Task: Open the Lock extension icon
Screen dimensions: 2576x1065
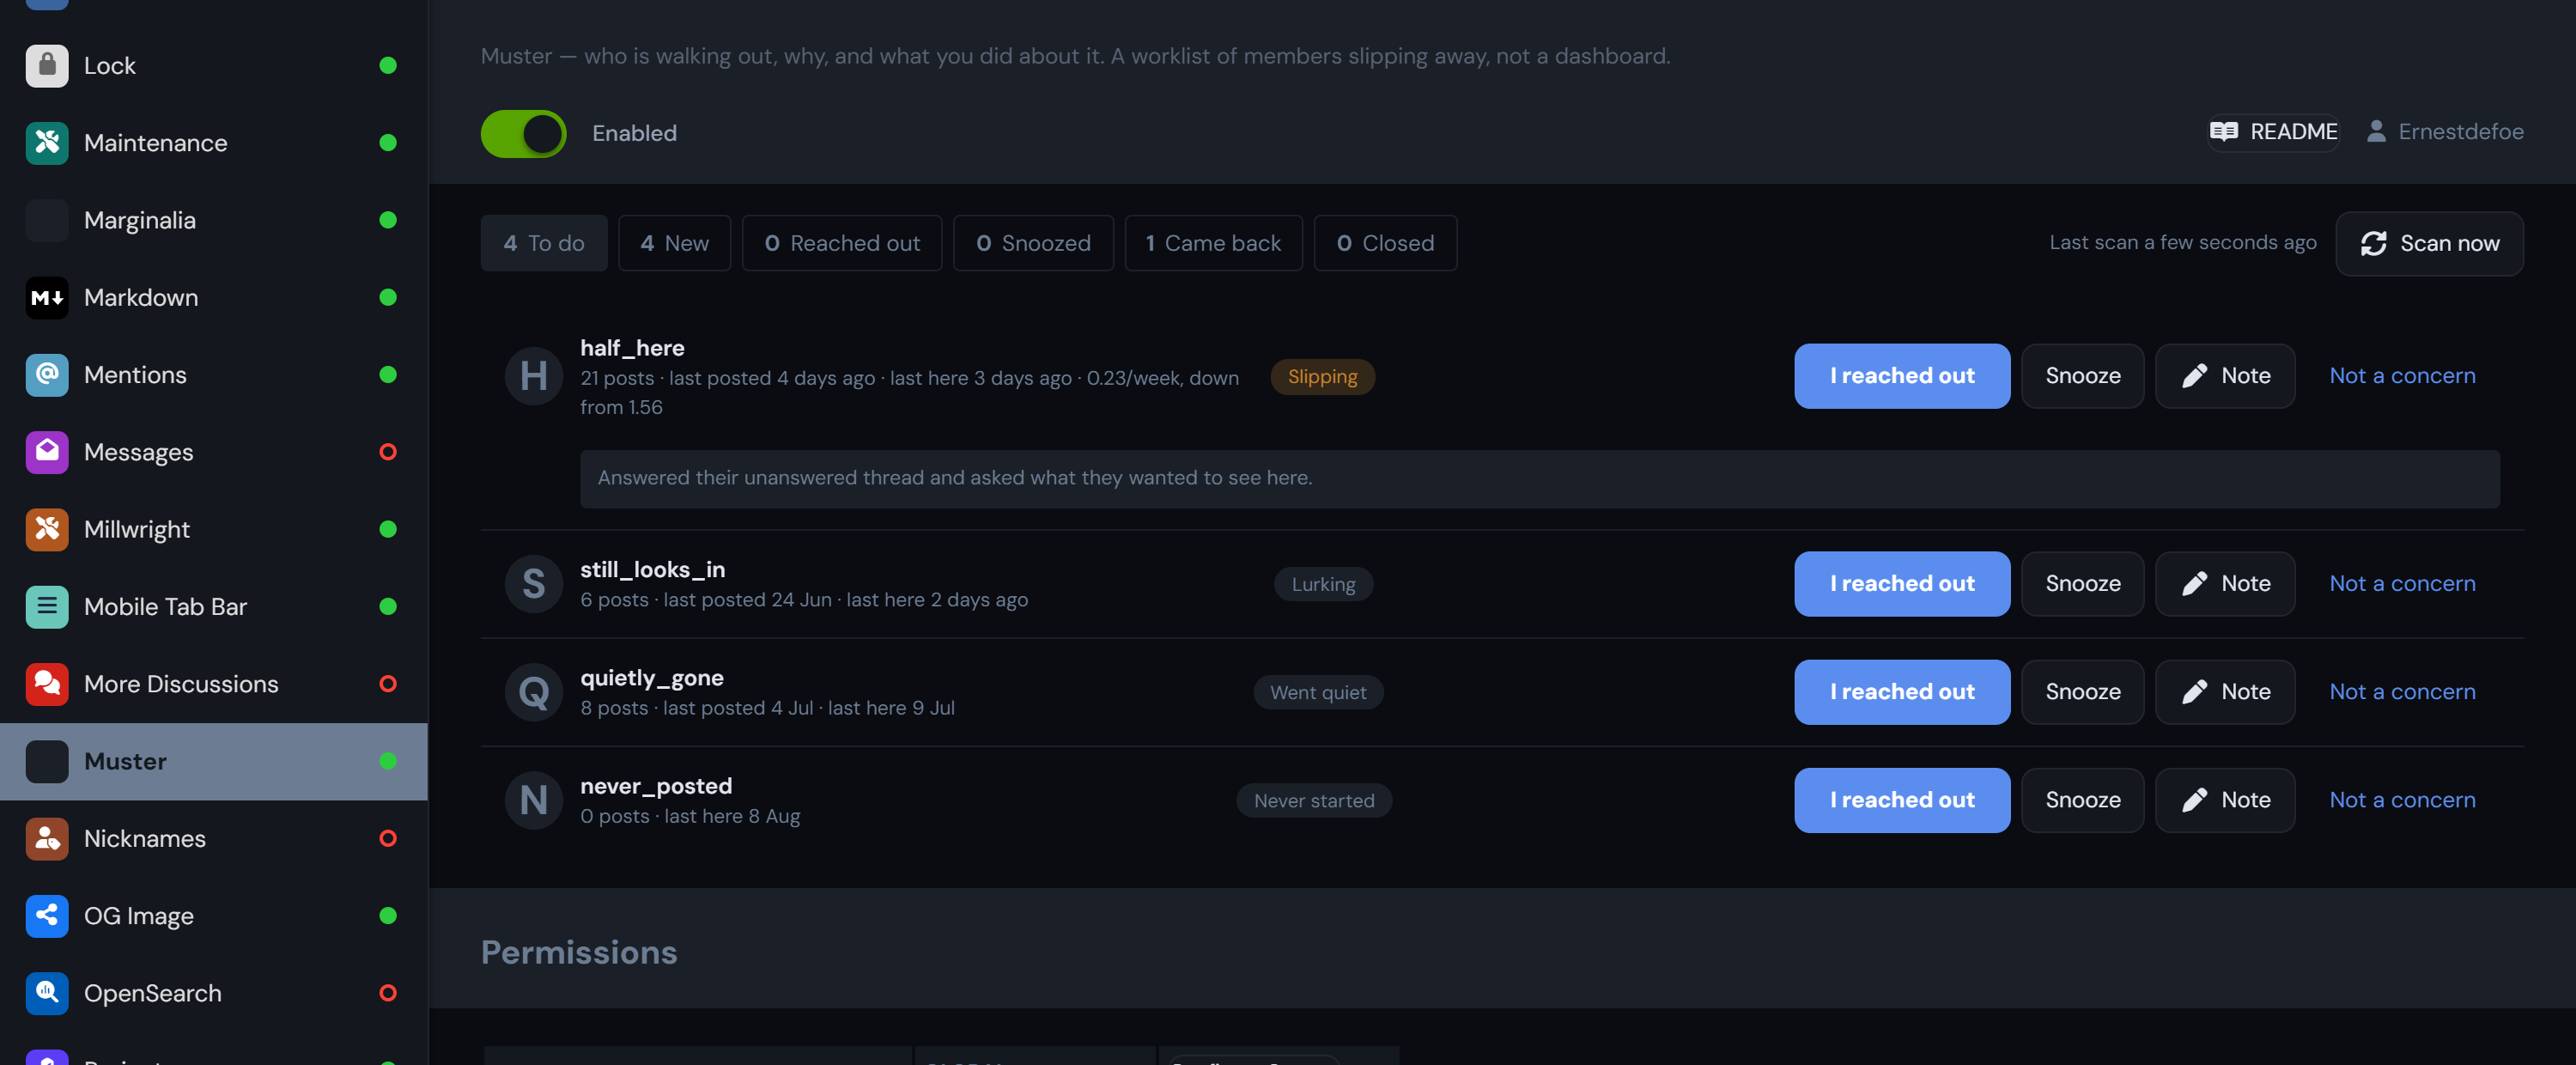Action: 47,66
